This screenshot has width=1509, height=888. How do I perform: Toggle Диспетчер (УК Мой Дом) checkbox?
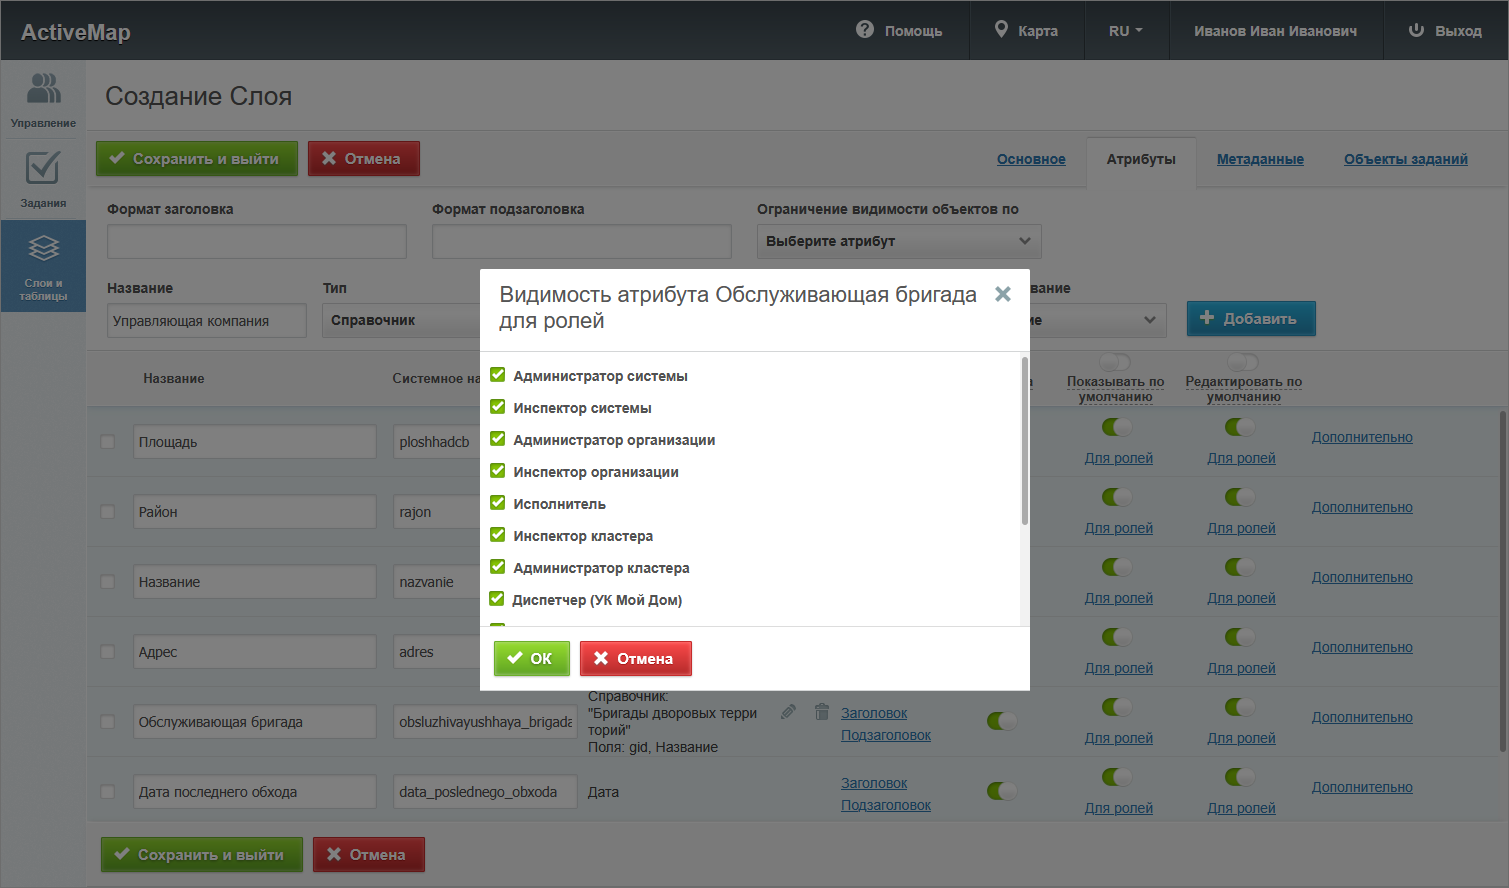497,599
